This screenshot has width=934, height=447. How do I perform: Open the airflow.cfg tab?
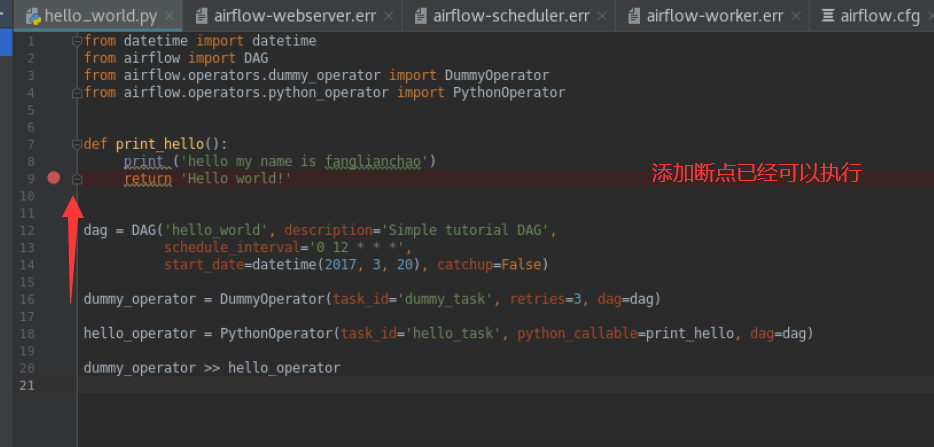(880, 16)
